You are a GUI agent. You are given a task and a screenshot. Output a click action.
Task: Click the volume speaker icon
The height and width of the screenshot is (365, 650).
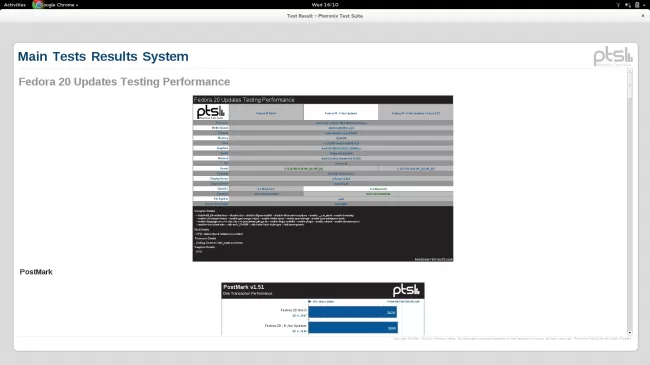[x=628, y=5]
